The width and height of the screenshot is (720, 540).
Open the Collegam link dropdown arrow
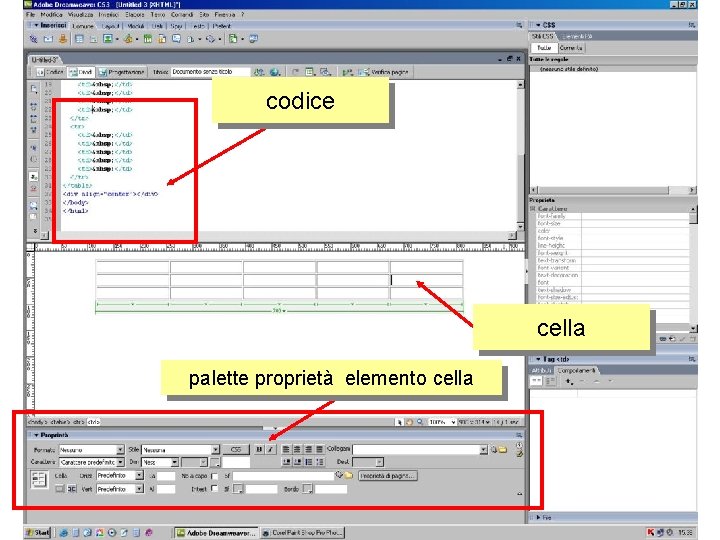(x=484, y=450)
